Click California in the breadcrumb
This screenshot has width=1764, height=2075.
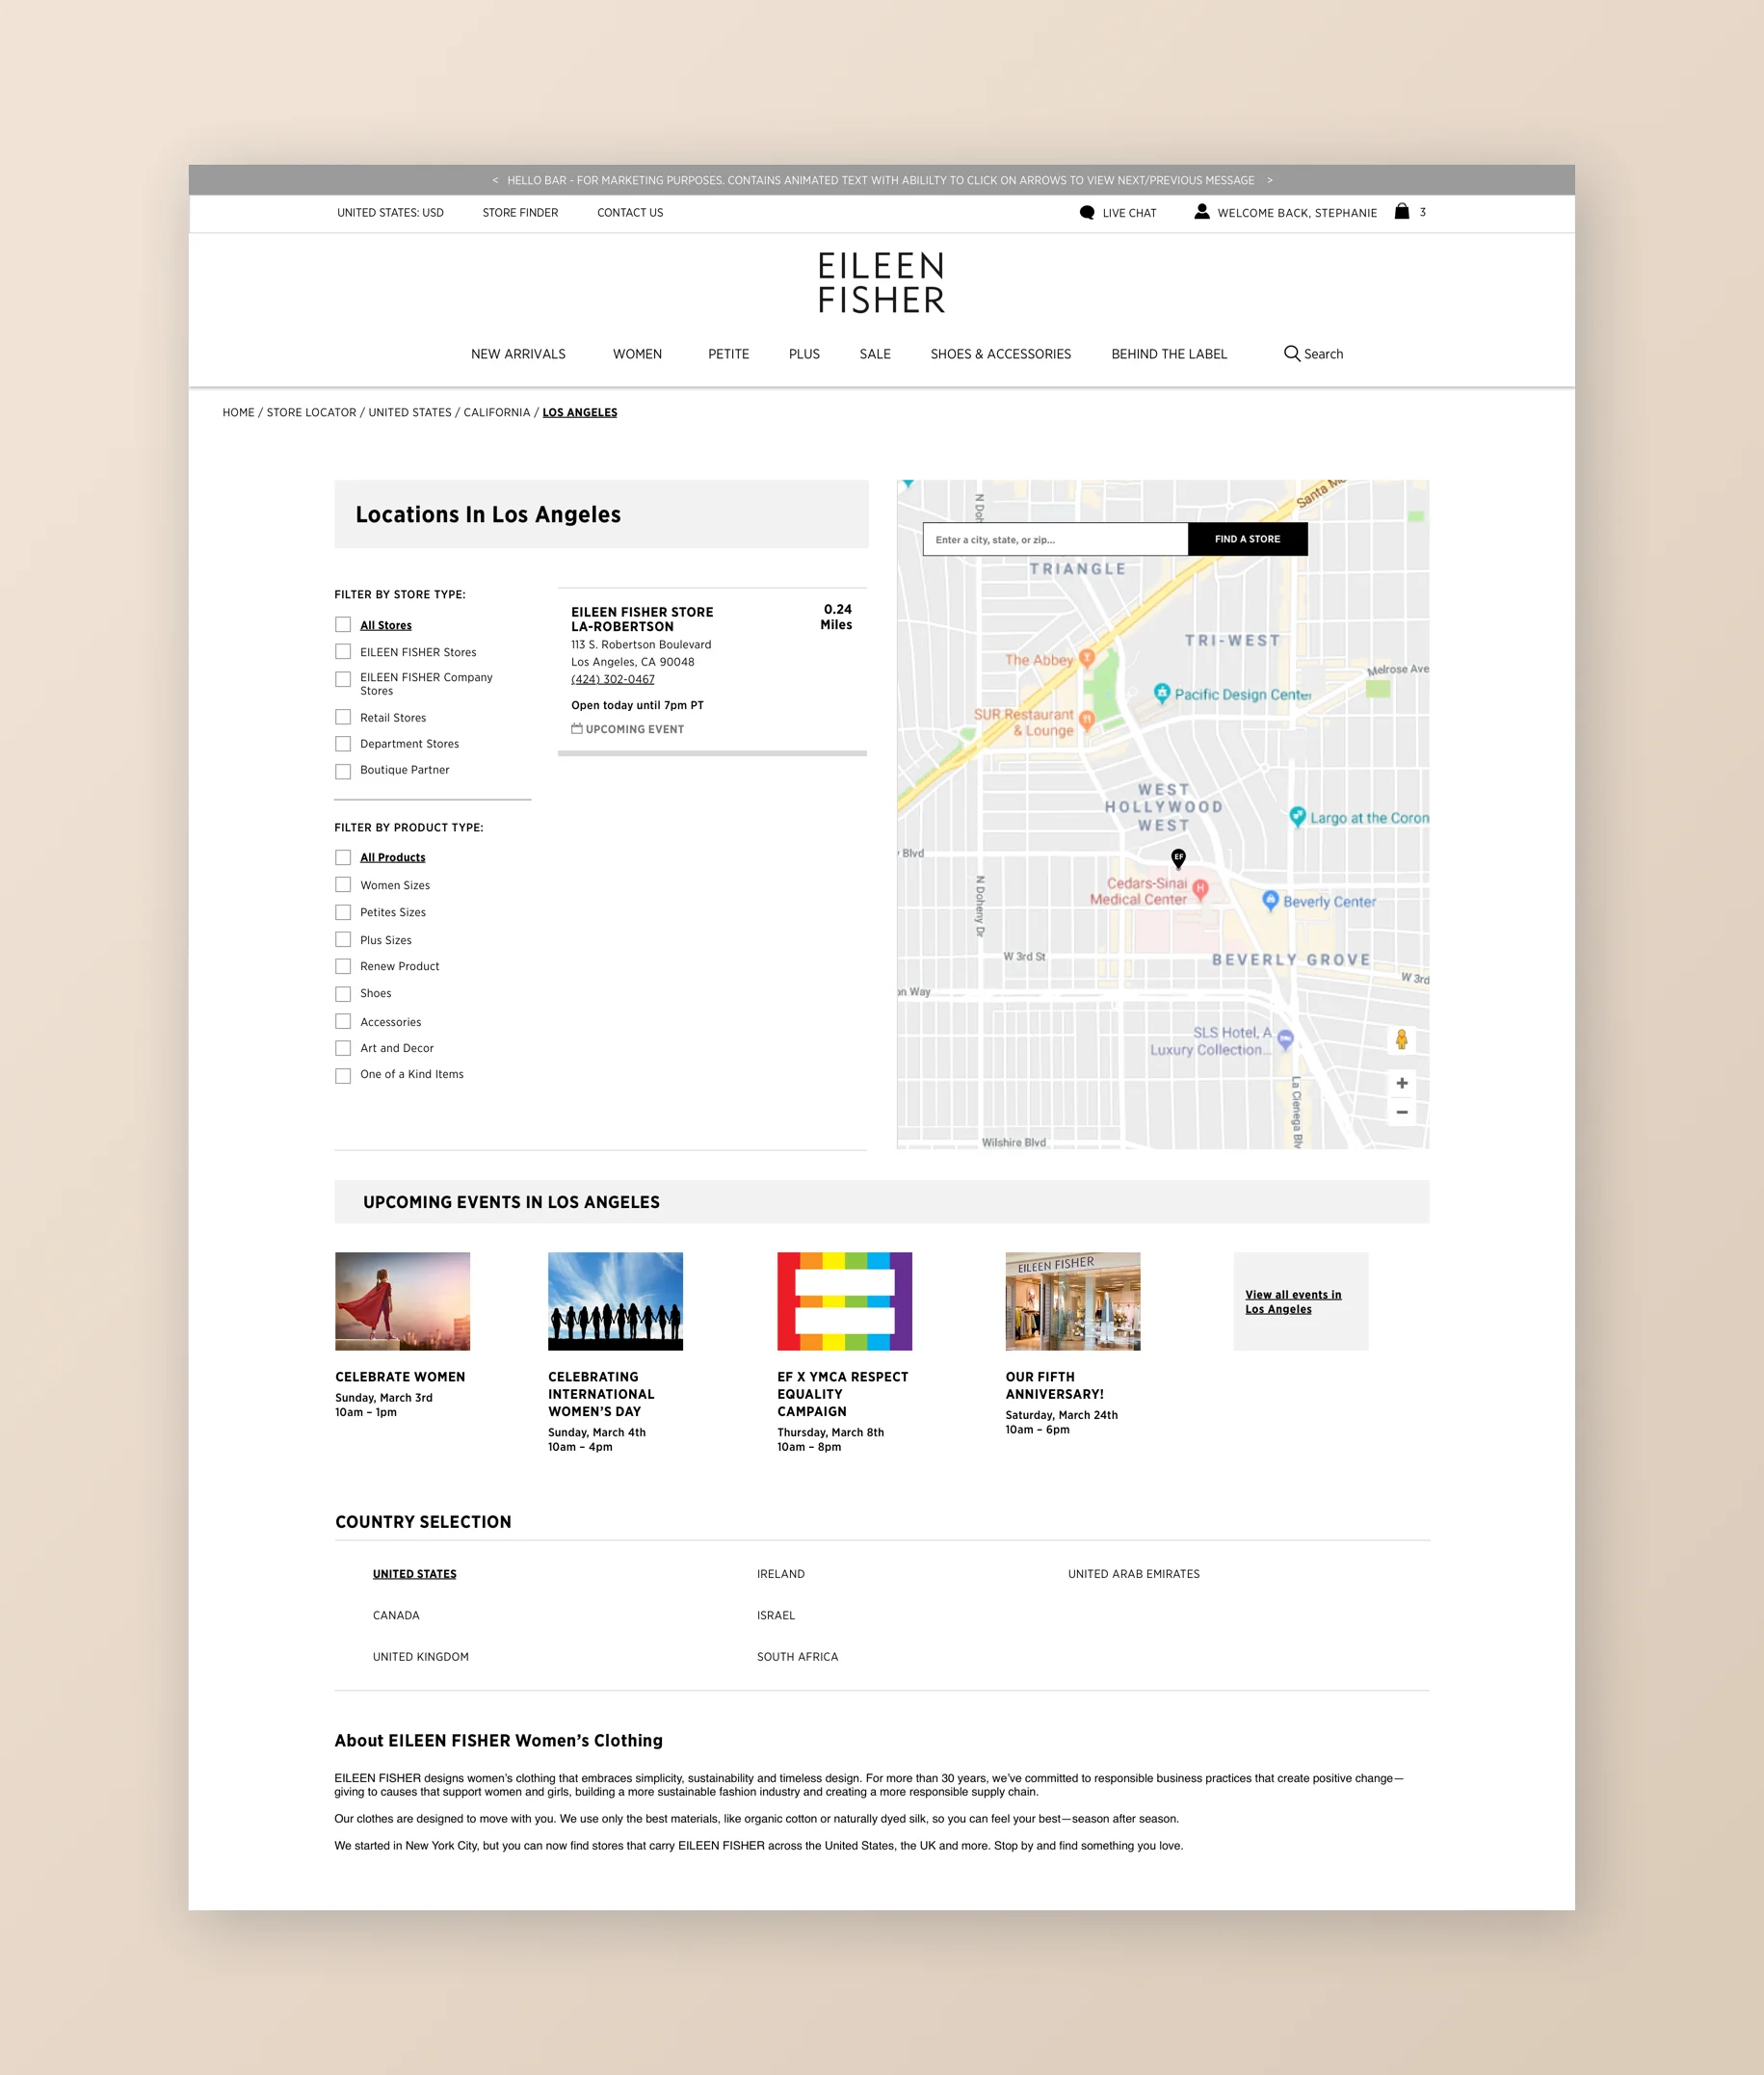coord(497,412)
